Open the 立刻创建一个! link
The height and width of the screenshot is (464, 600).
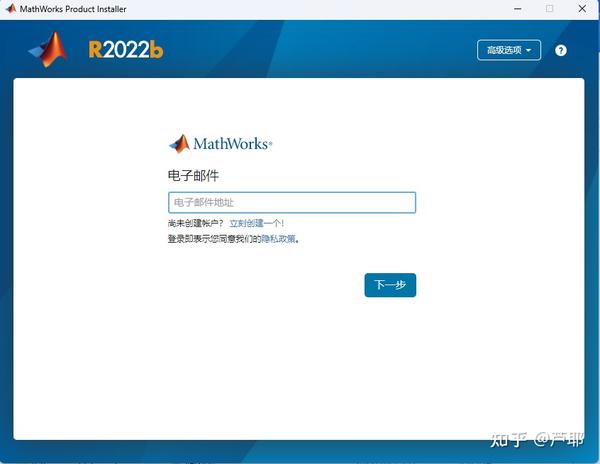pyautogui.click(x=256, y=223)
